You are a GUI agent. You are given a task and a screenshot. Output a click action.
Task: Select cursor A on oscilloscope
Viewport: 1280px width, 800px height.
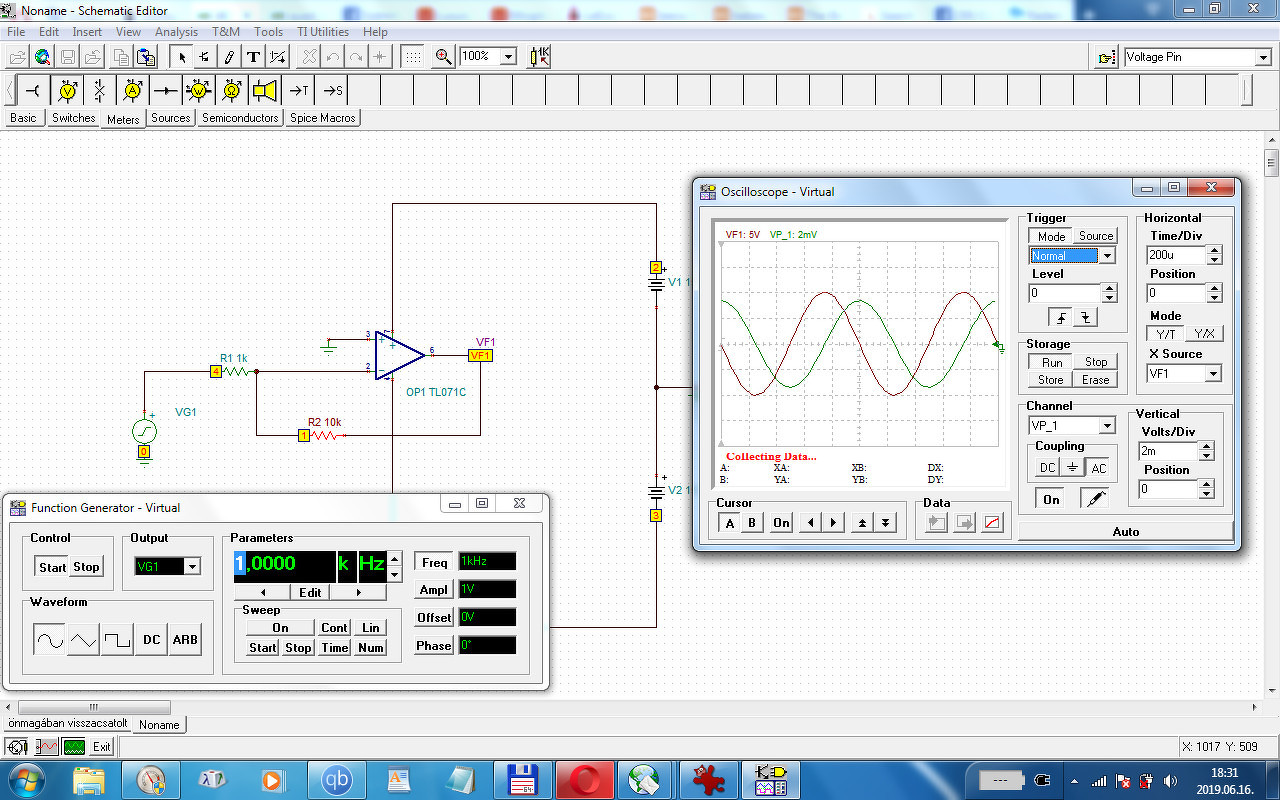point(729,523)
